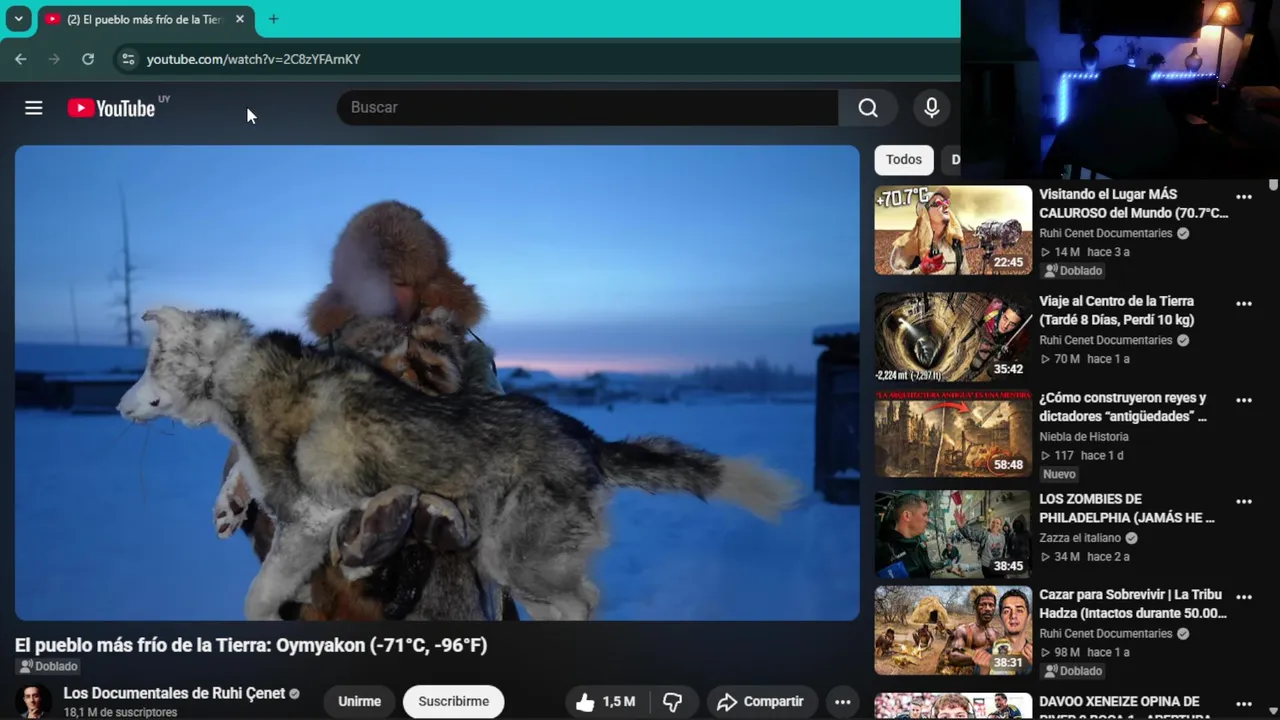Viewport: 1280px width, 720px height.
Task: Open thumbnail of LOS ZOMBIES DE PHILADELPHIA
Action: [953, 535]
